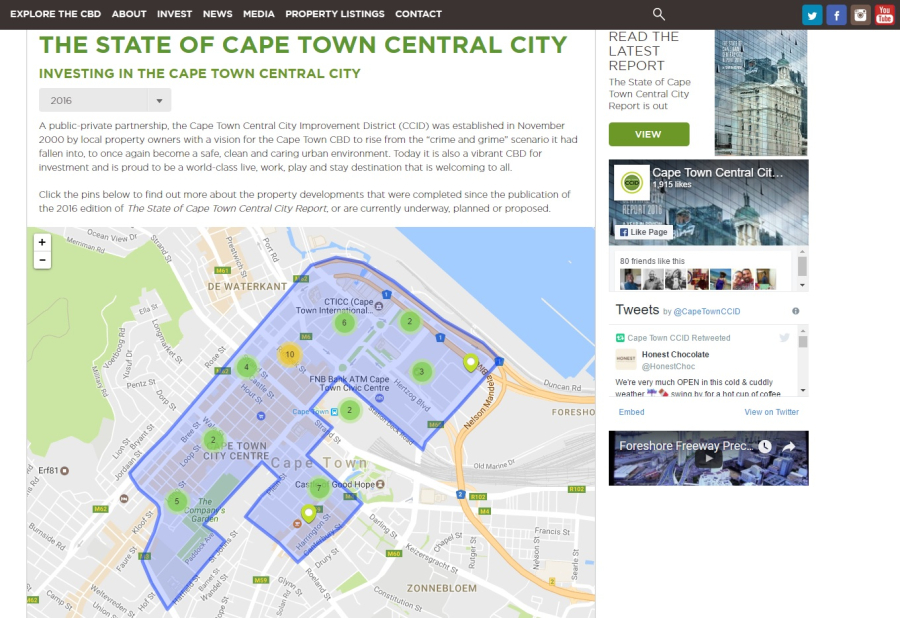Screen dimensions: 900x618
Task: Open the 2016 year dropdown
Action: (105, 100)
